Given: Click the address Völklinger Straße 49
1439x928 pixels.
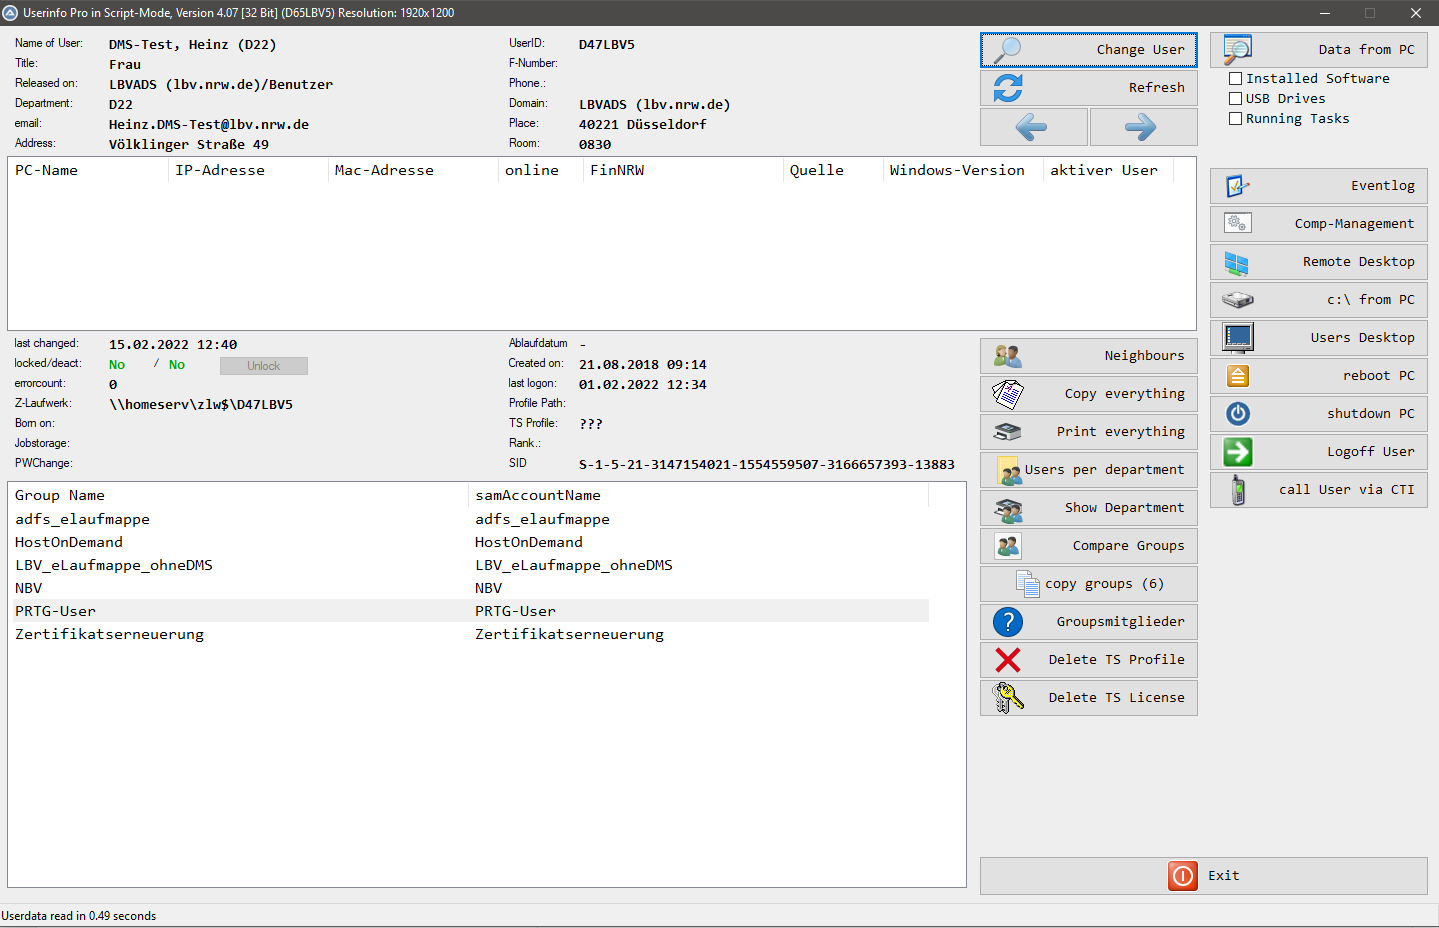Looking at the screenshot, I should coord(189,145).
